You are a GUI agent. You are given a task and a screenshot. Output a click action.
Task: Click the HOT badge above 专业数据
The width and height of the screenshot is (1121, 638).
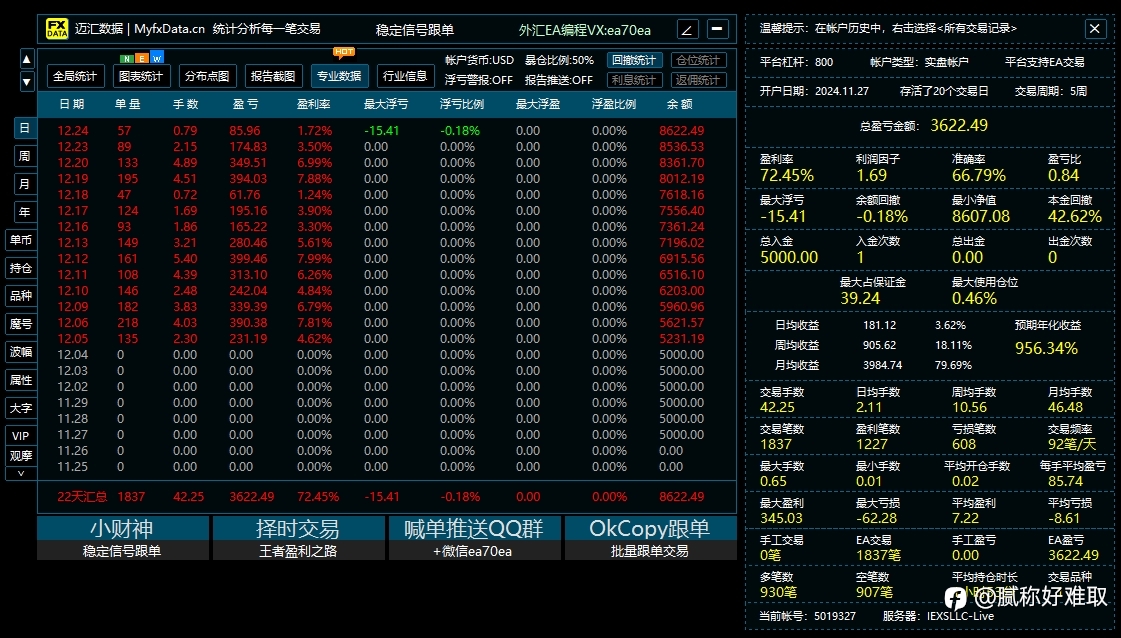tap(344, 51)
